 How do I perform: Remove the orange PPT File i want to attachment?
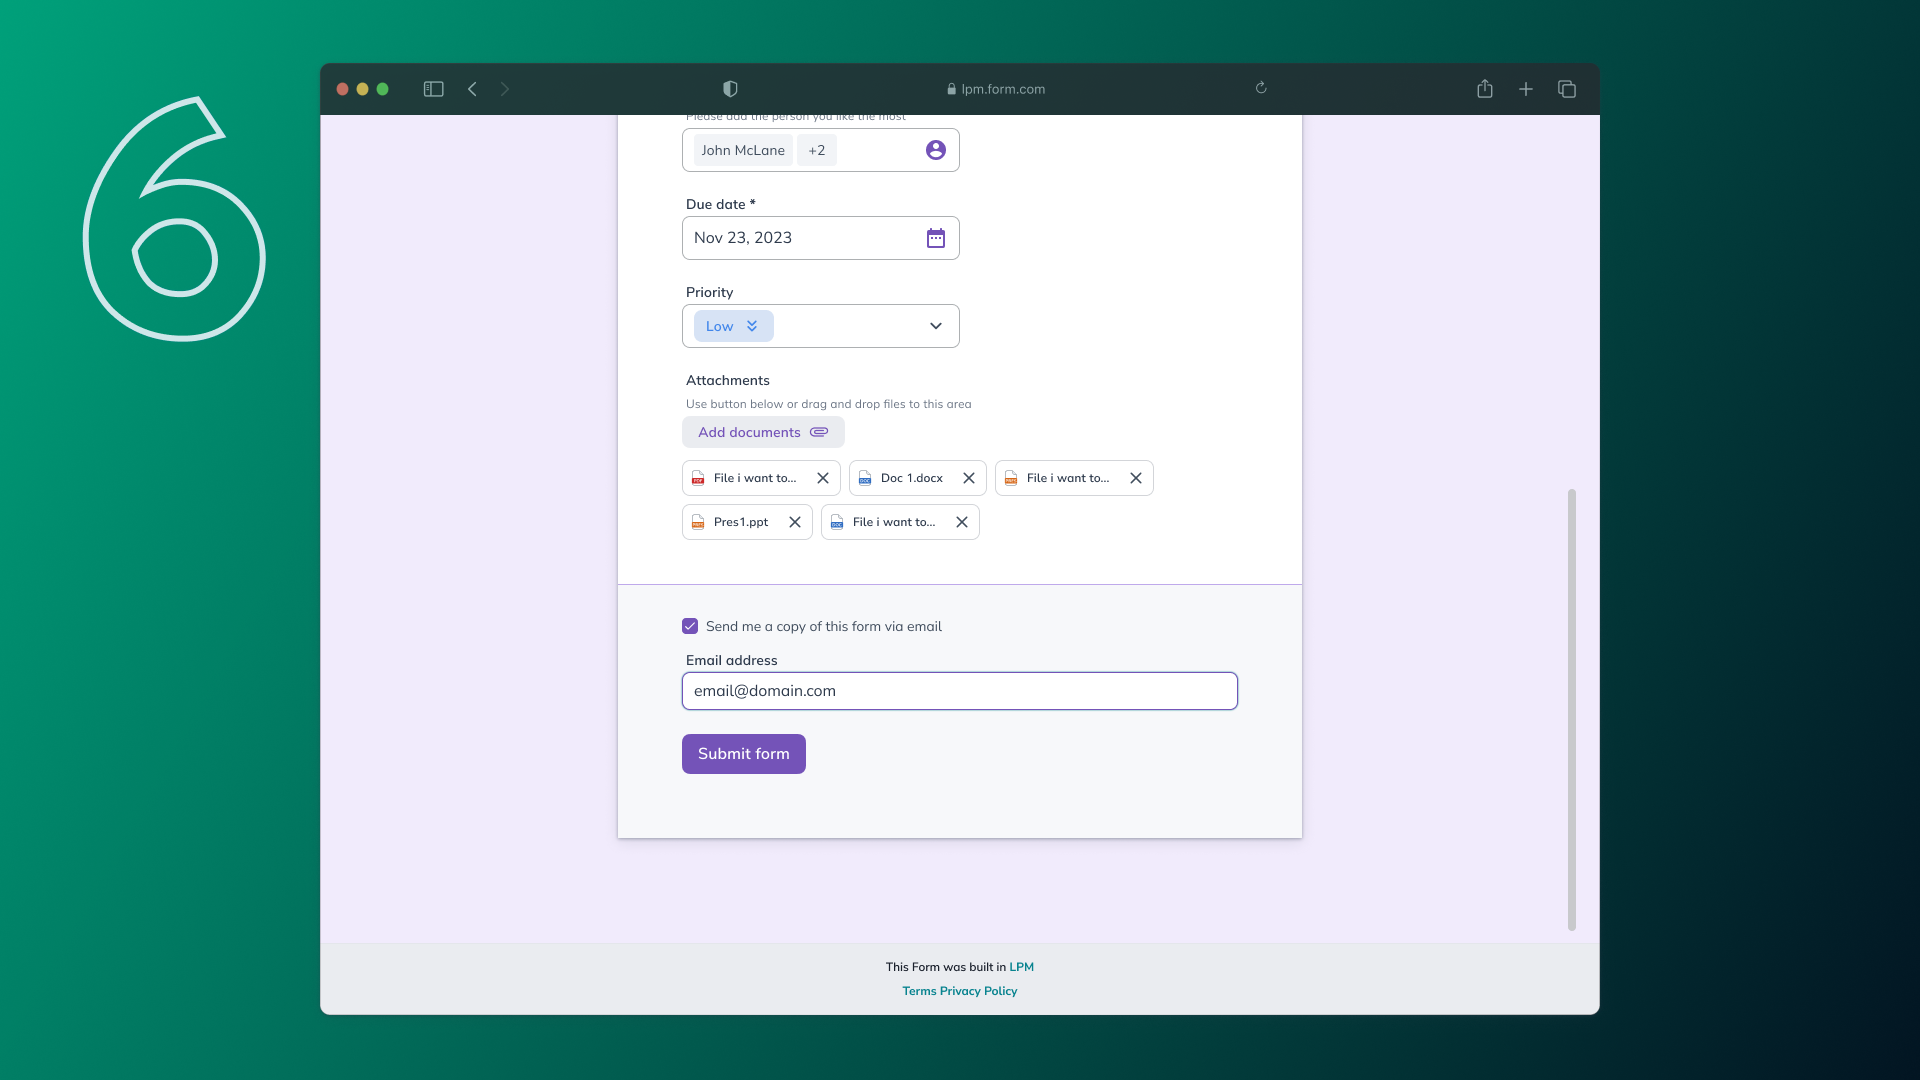coord(1136,478)
